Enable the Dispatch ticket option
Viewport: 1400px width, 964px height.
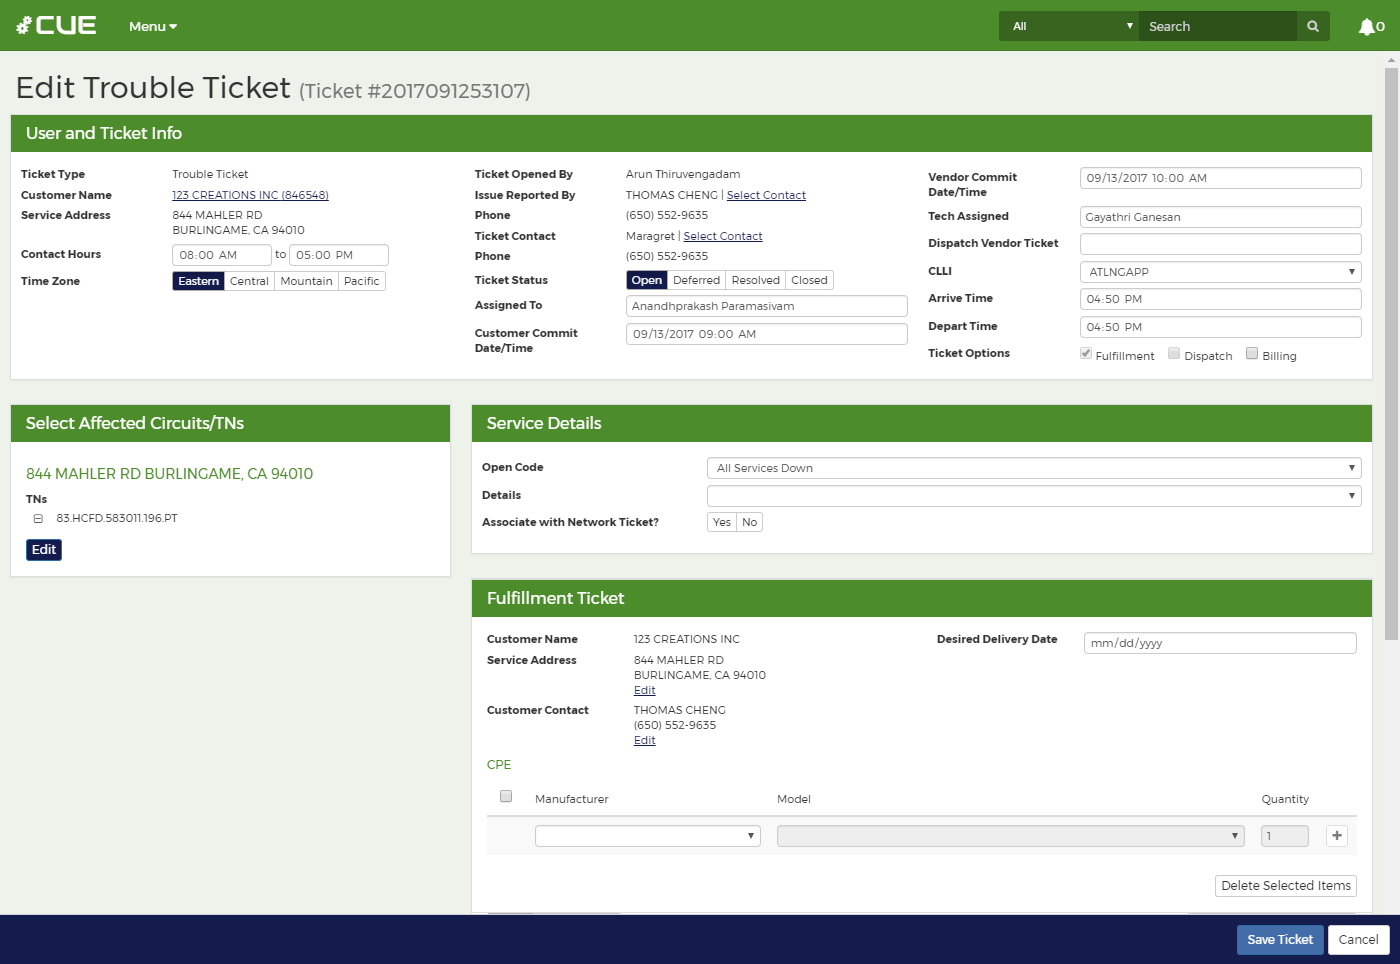tap(1174, 354)
